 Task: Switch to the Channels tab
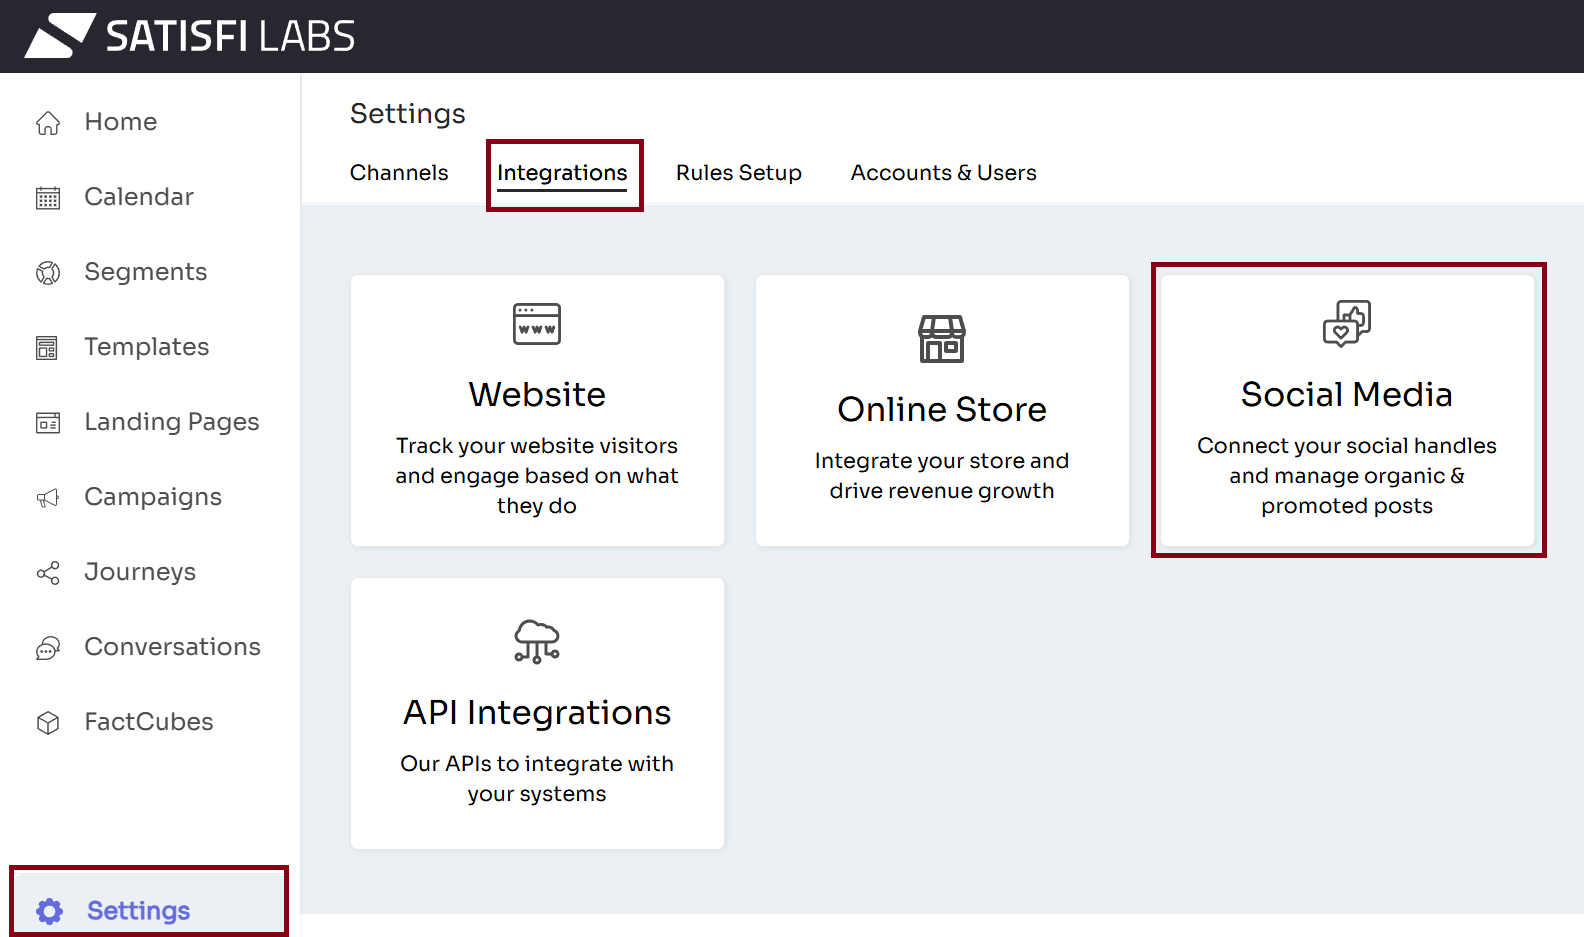(399, 173)
